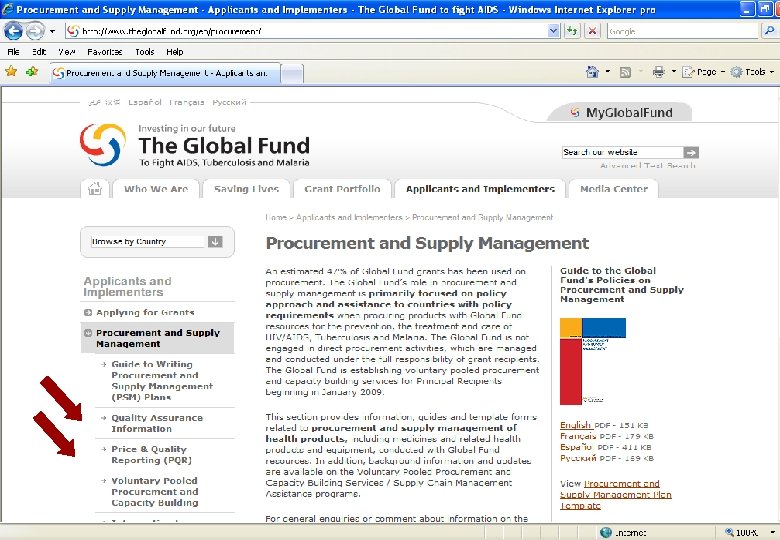Image resolution: width=780 pixels, height=540 pixels.
Task: Open Applying for Grants sidebar item
Action: tap(145, 312)
